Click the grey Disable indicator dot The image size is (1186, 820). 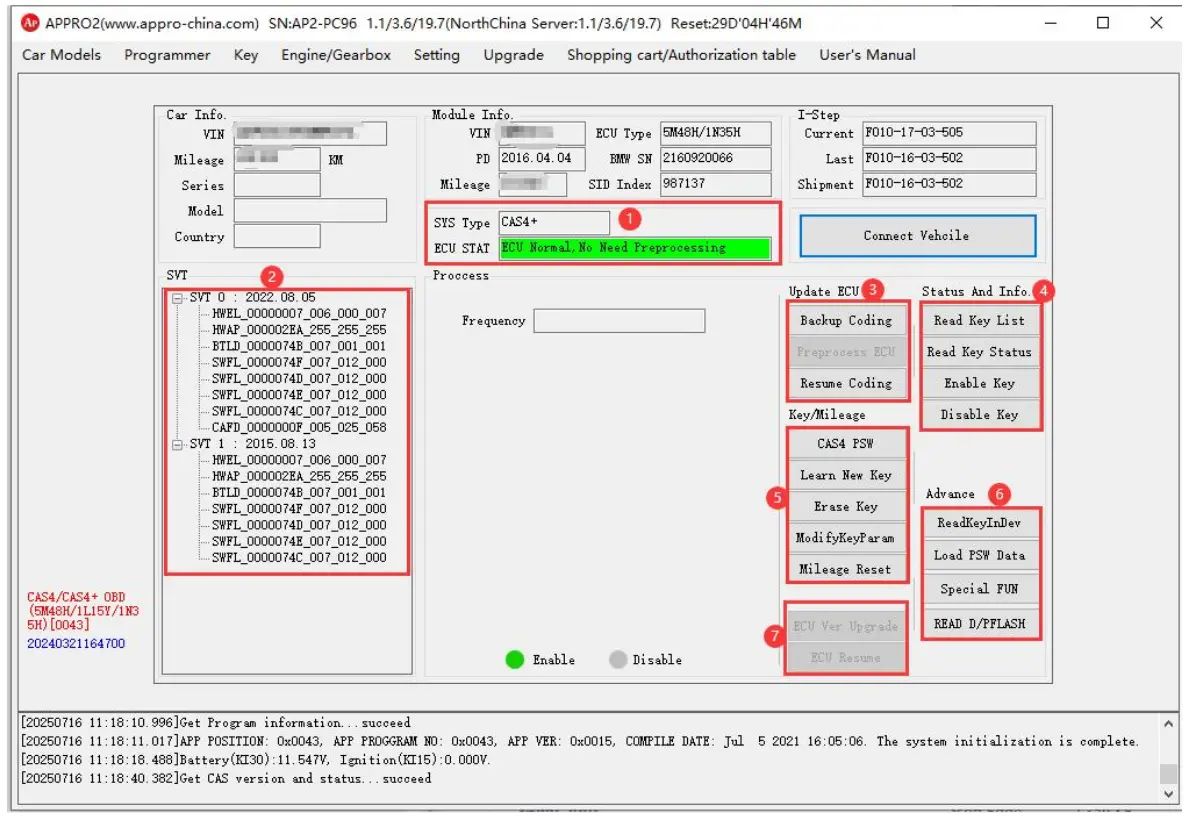618,660
